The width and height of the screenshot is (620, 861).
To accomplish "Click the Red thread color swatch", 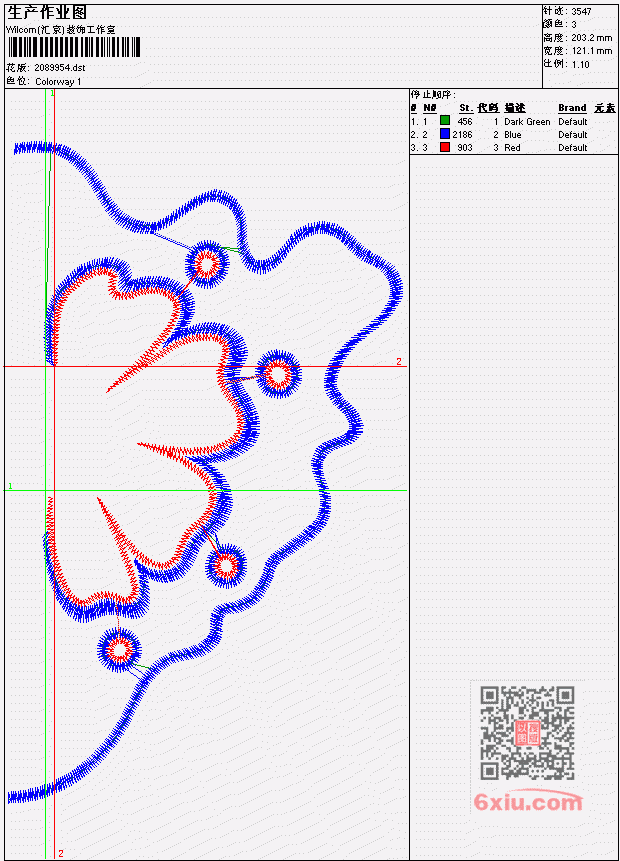I will 445,147.
